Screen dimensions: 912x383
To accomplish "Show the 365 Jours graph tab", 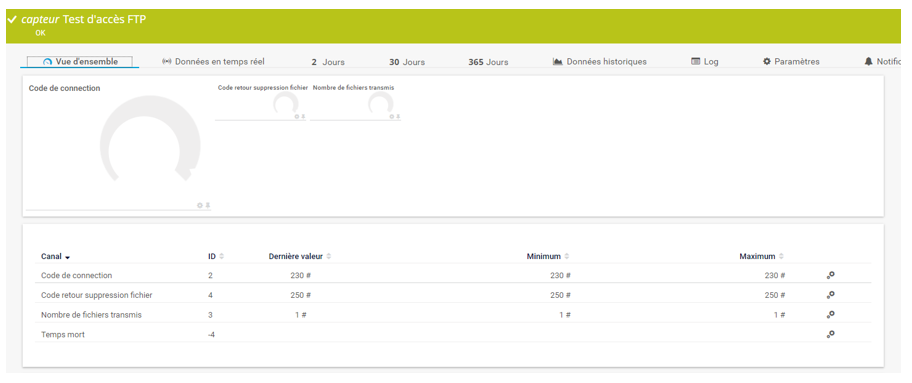I will (488, 62).
